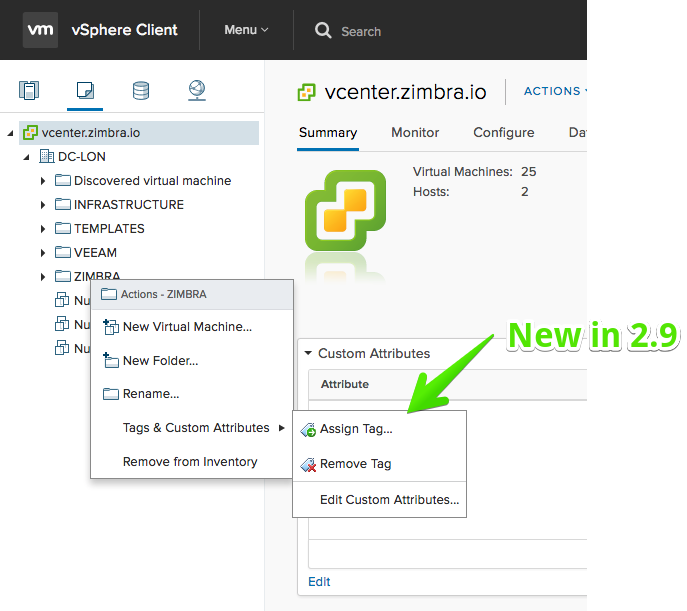Screen dimensions: 687x611
Task: Choose Remove Tag from submenu
Action: coord(379,464)
